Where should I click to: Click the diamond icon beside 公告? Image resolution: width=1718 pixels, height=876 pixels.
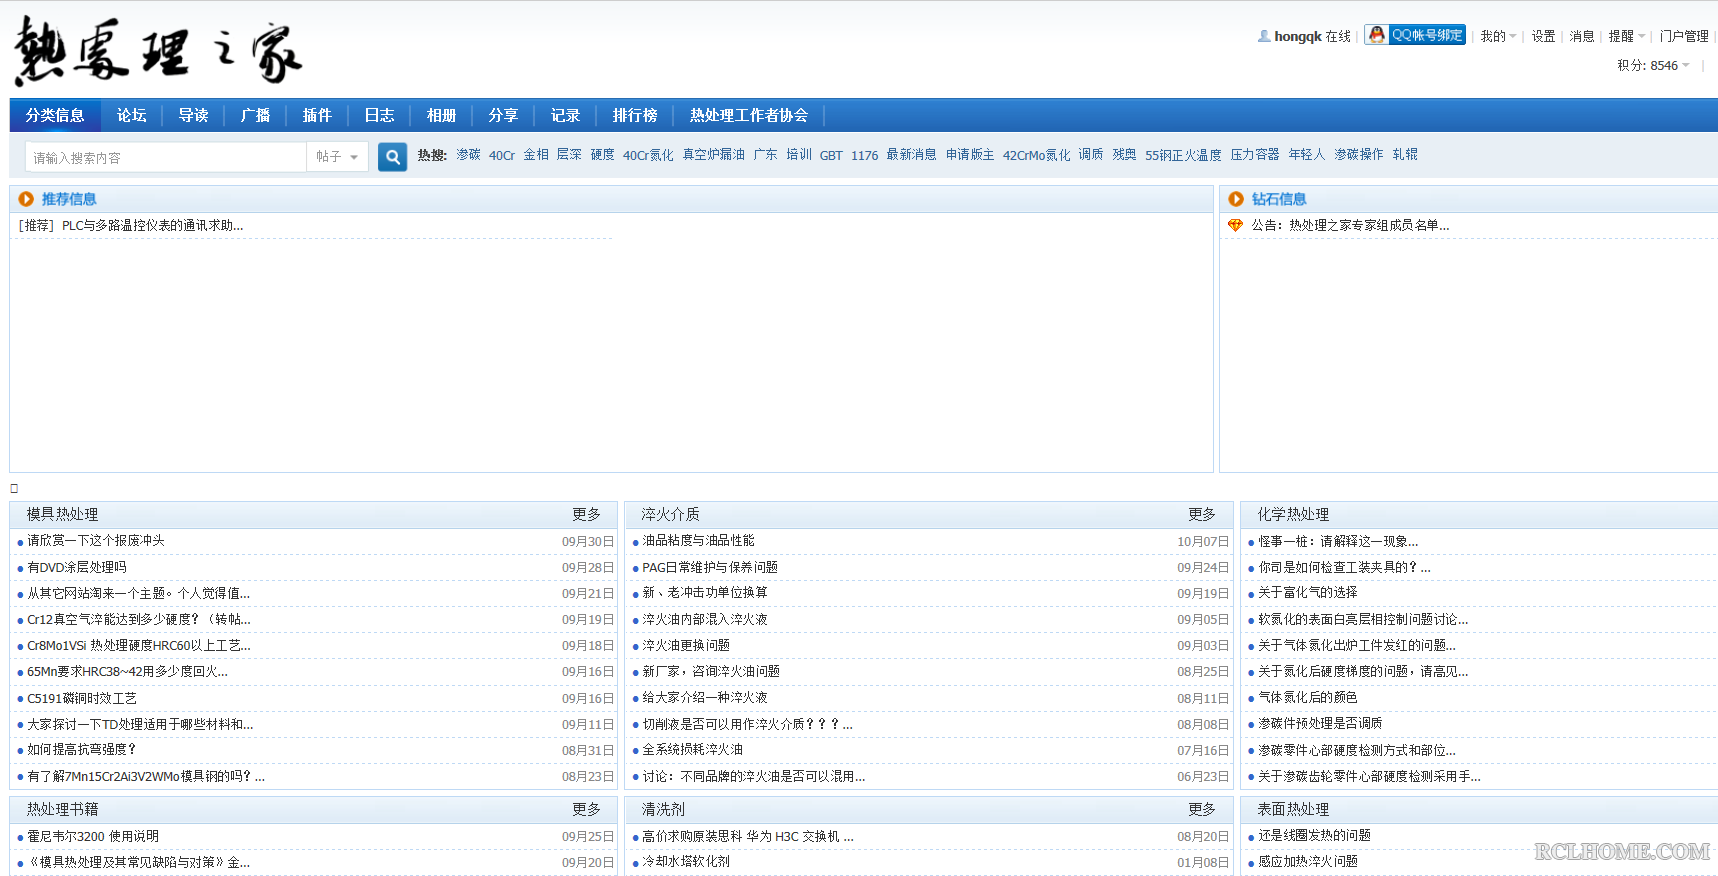[x=1235, y=225]
